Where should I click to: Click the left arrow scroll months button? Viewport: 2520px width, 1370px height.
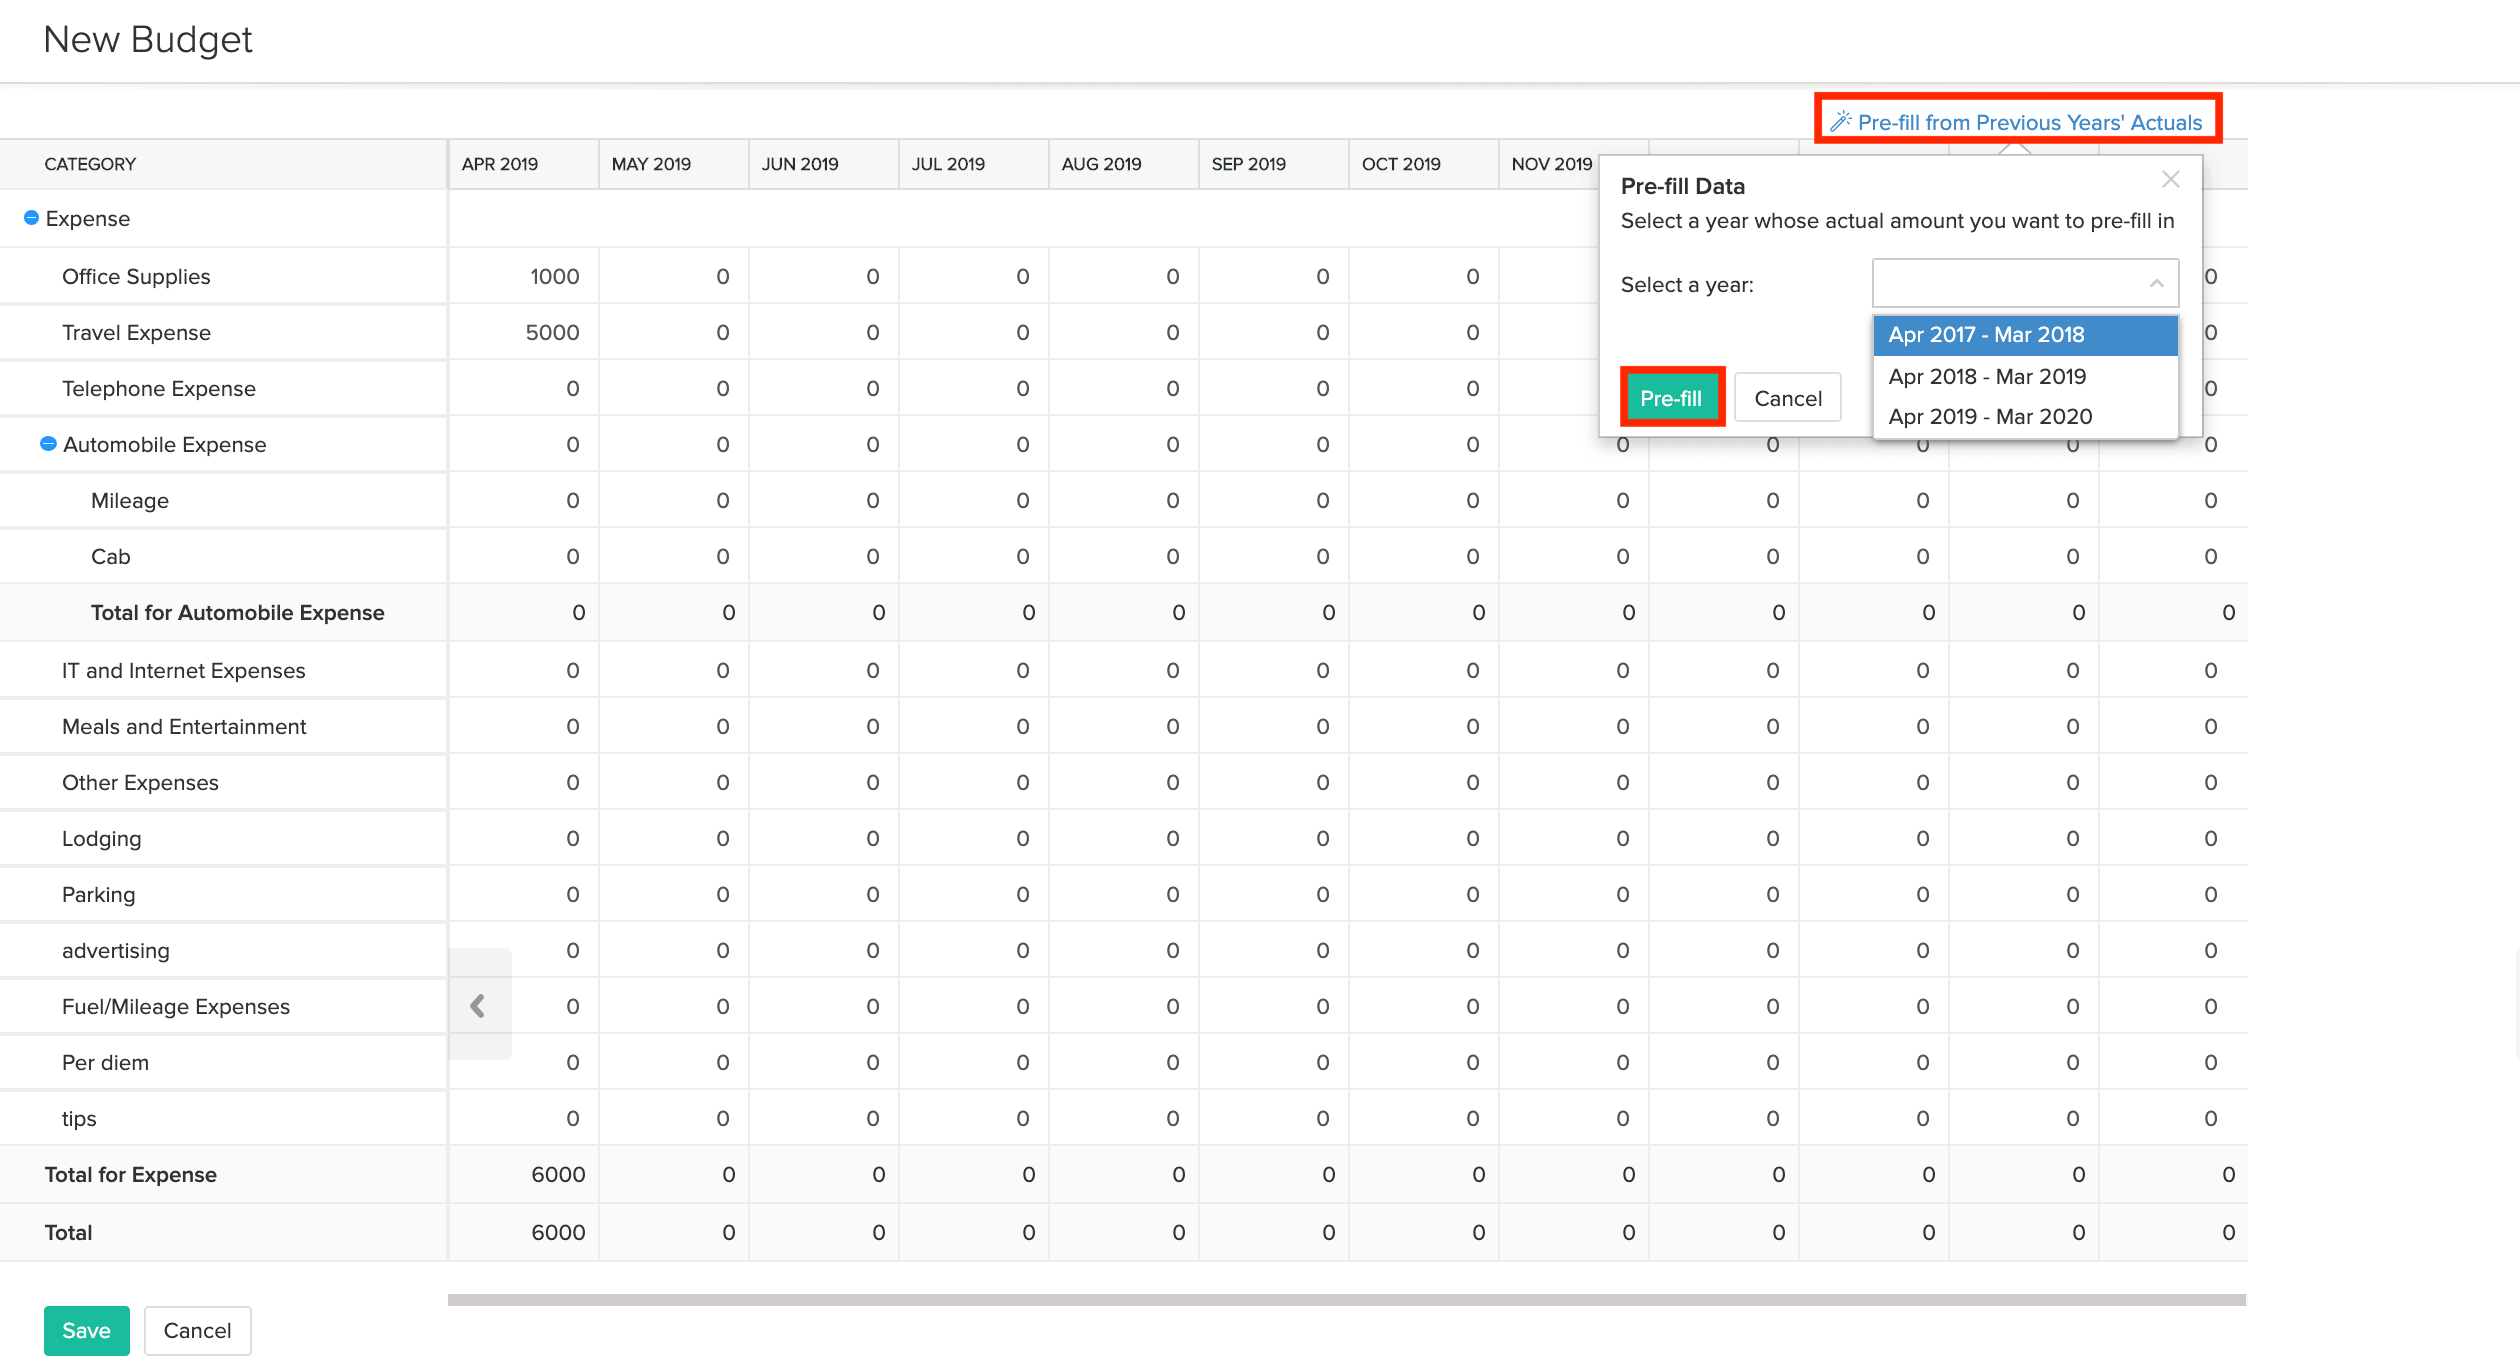click(x=479, y=1005)
